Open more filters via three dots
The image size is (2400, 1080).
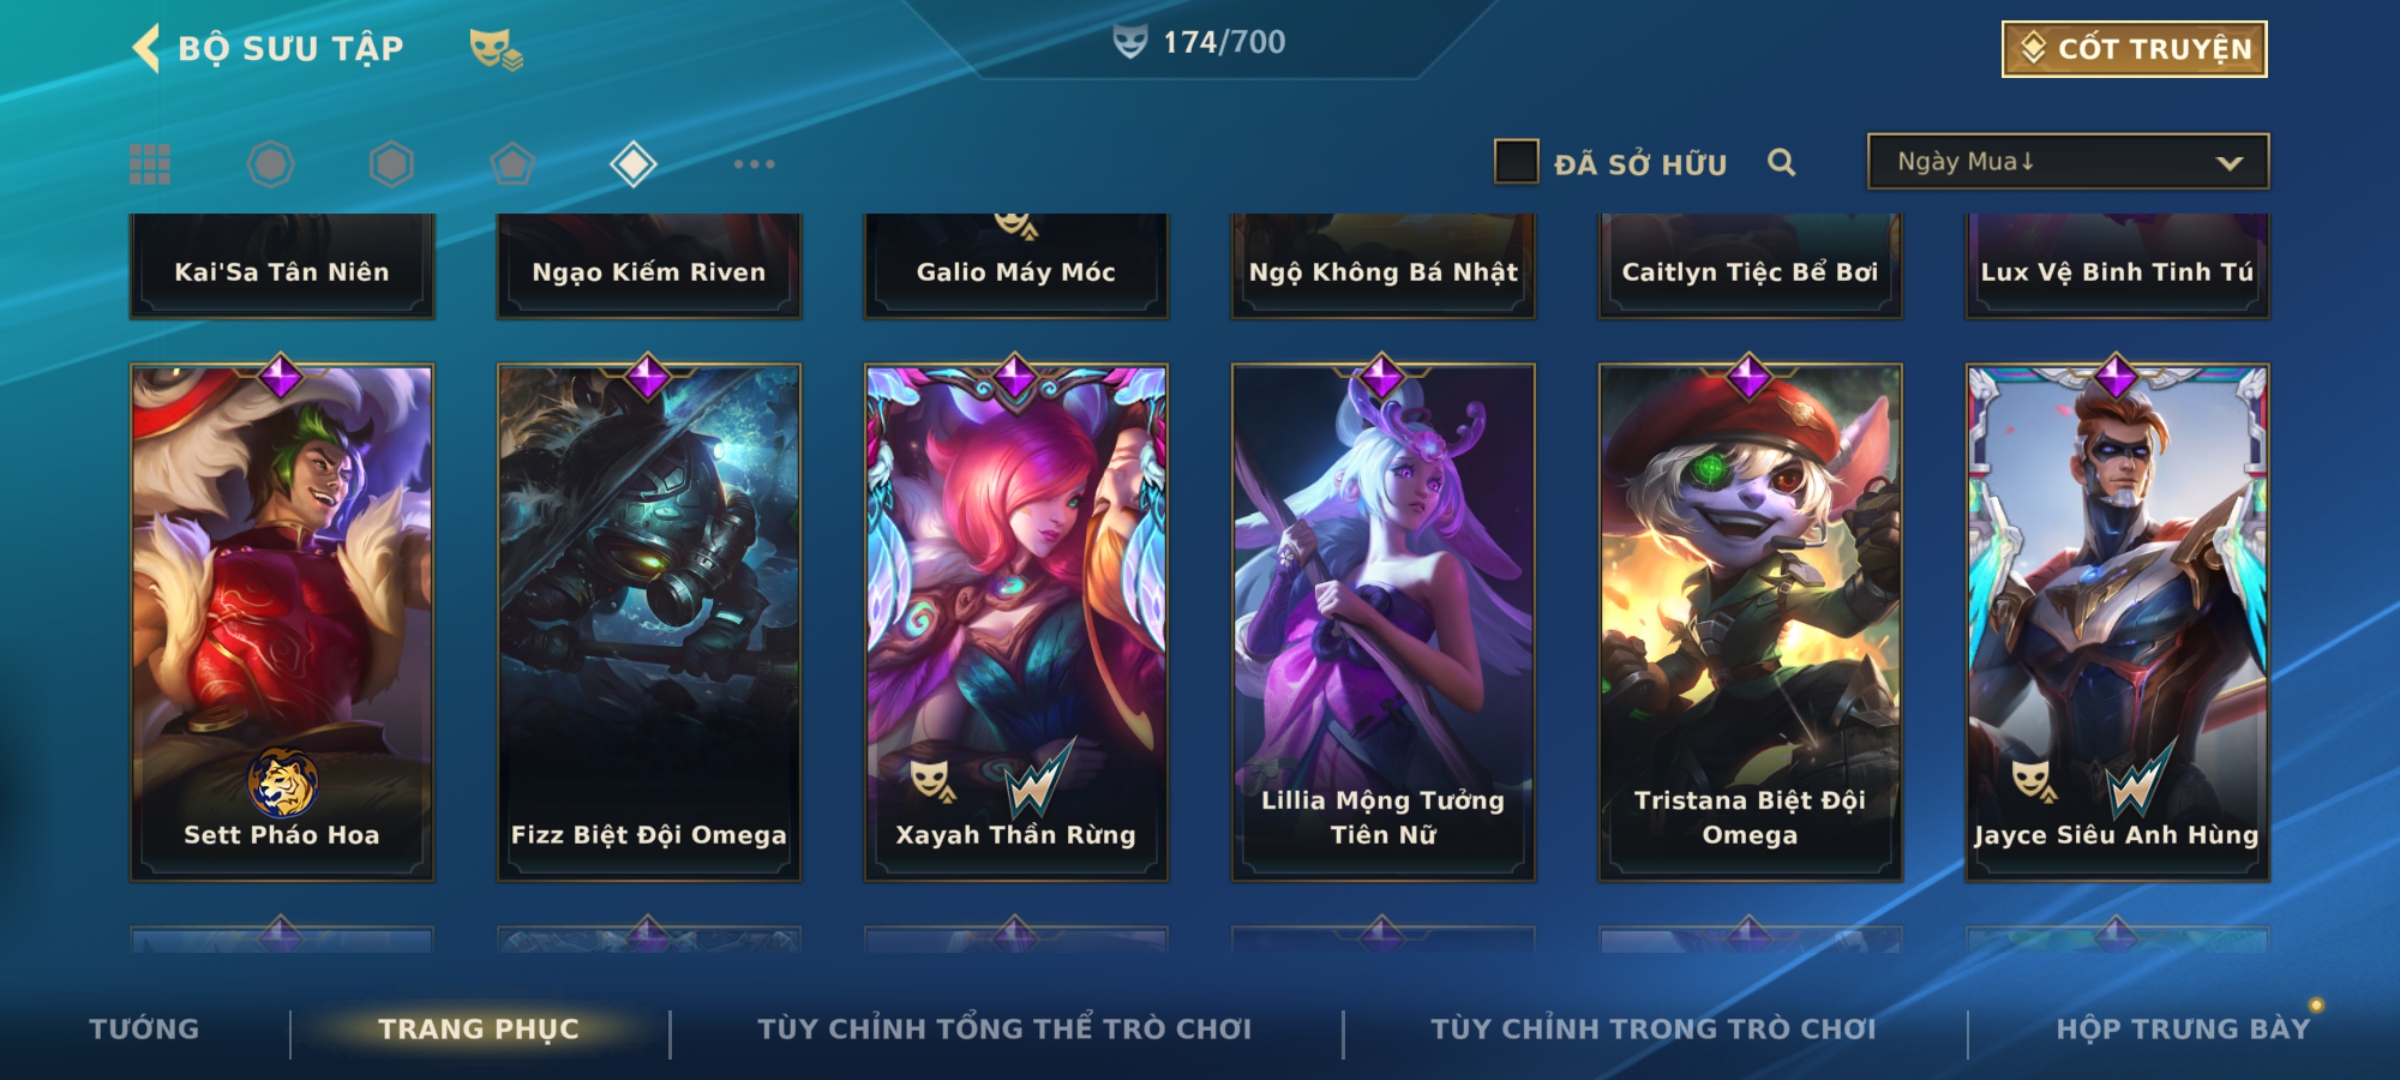coord(754,164)
